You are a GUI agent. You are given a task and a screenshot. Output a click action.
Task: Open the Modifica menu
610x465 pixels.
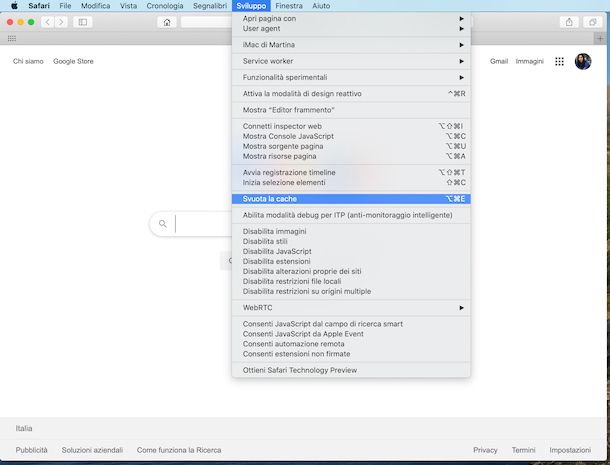click(95, 6)
